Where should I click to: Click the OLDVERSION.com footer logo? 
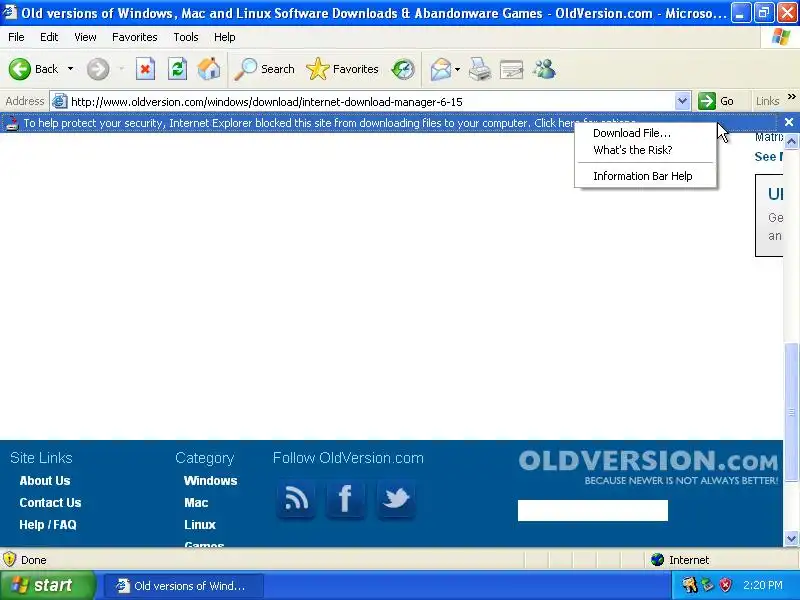tap(648, 467)
